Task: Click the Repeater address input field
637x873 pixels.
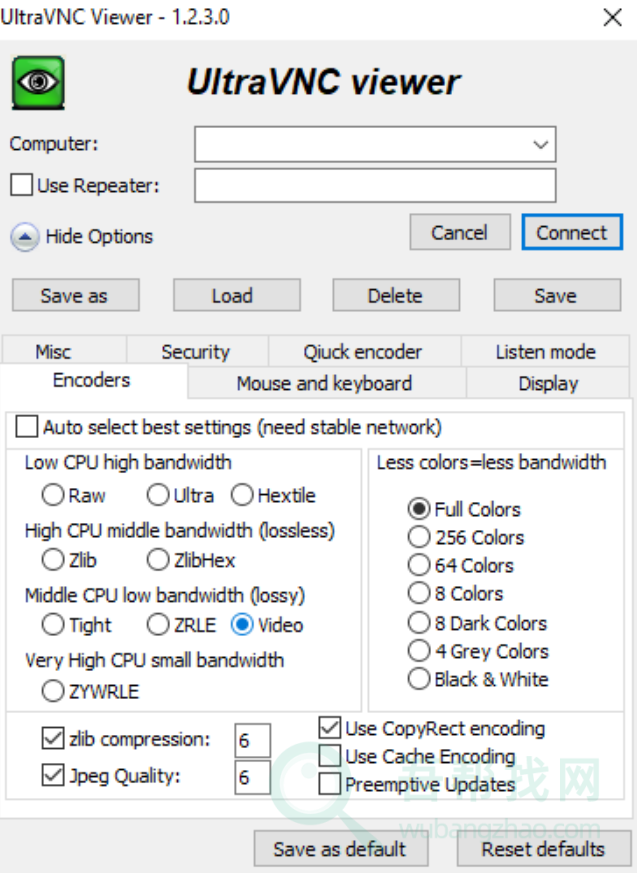Action: (x=374, y=186)
